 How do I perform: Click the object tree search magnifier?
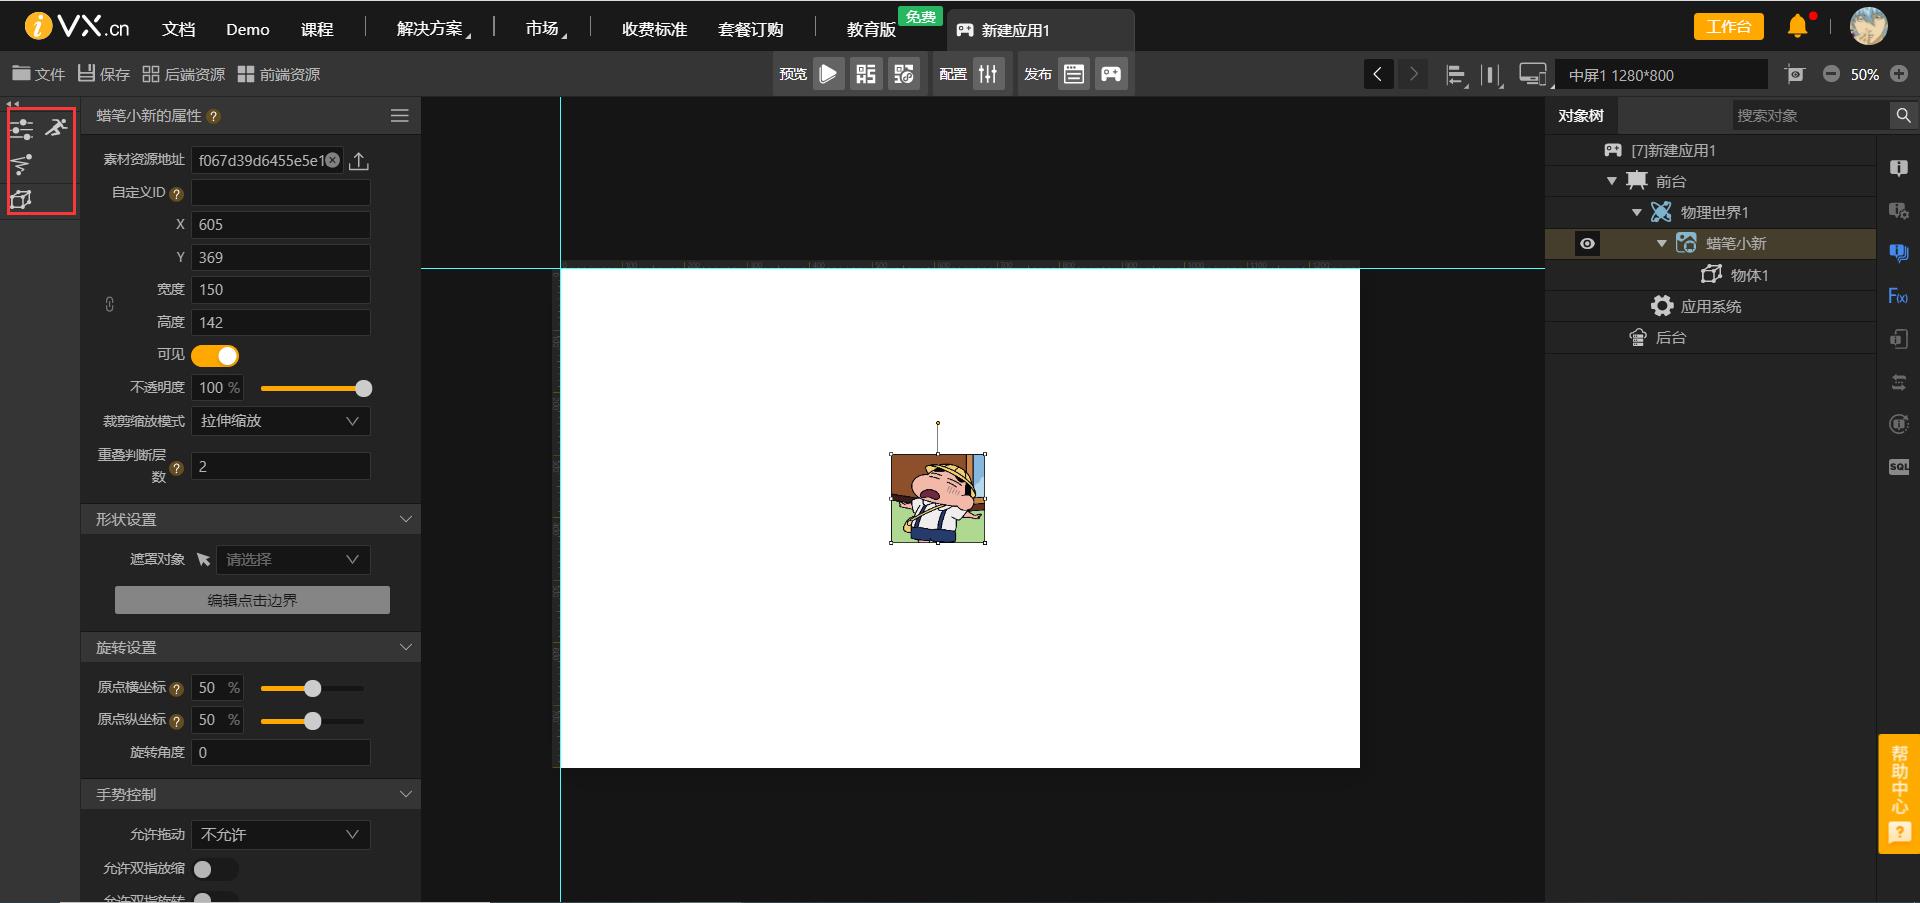coord(1903,116)
